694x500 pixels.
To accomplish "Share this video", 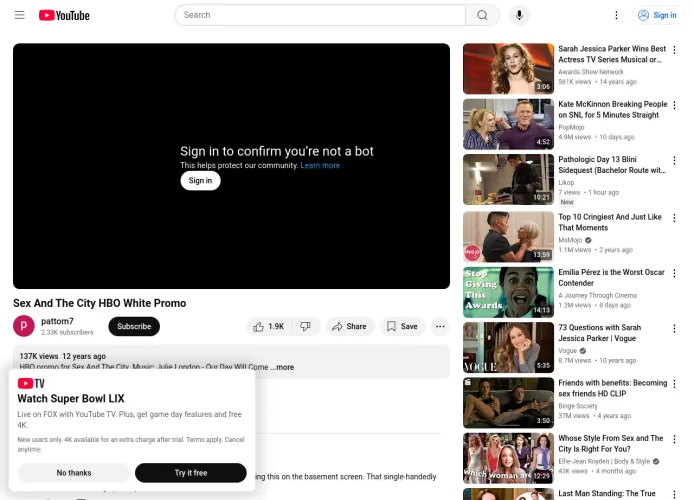I will [350, 327].
